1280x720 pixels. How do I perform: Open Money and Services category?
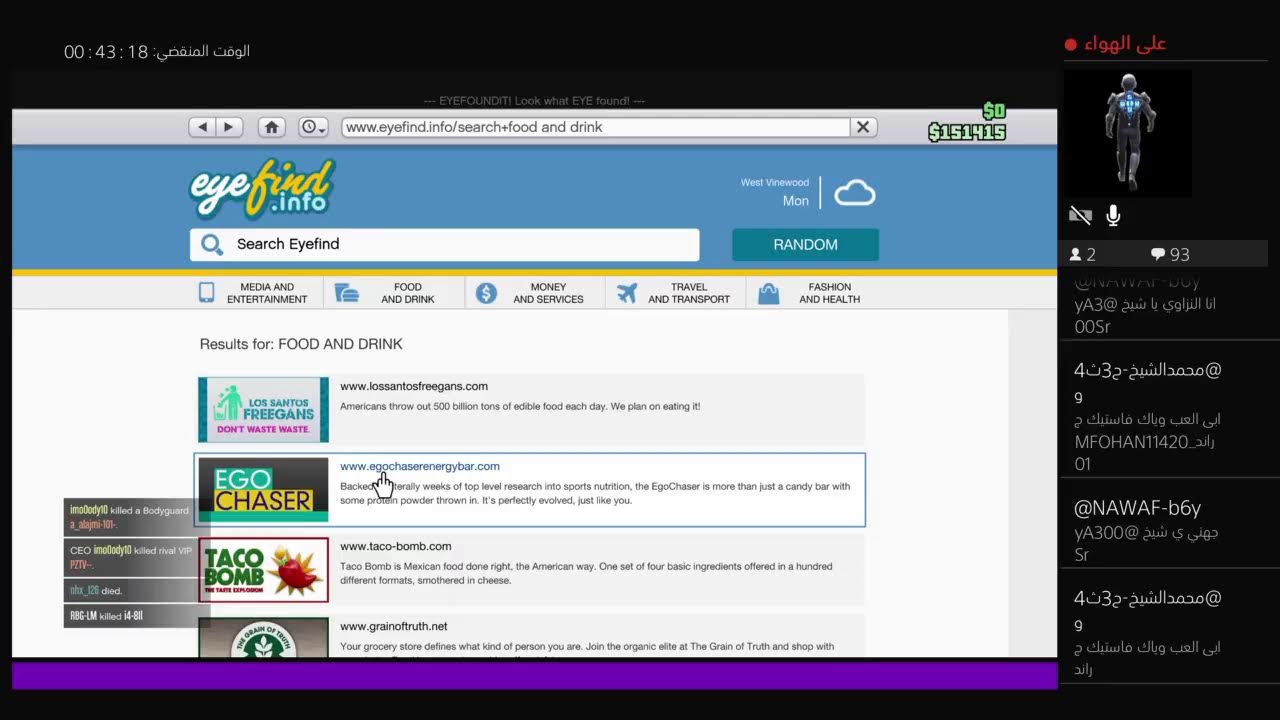click(535, 293)
